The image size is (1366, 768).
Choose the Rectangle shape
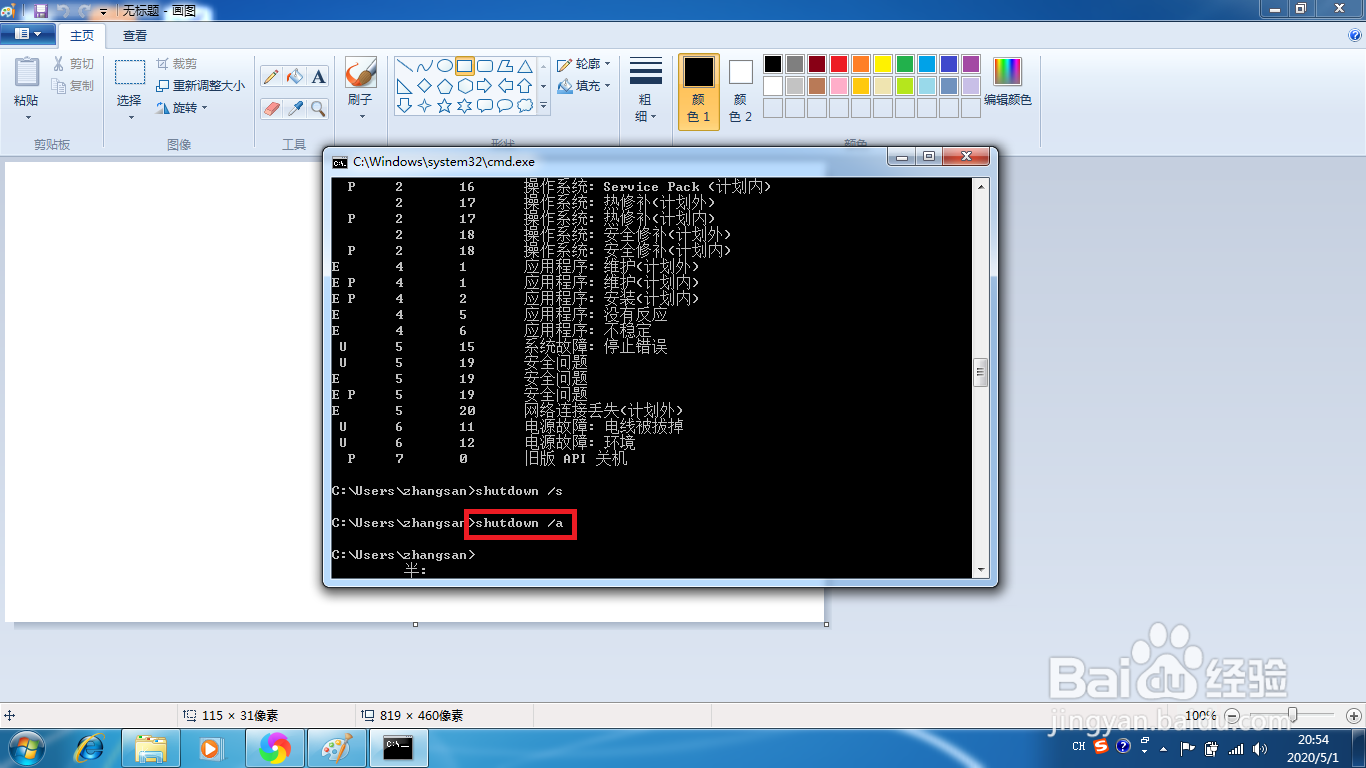465,66
